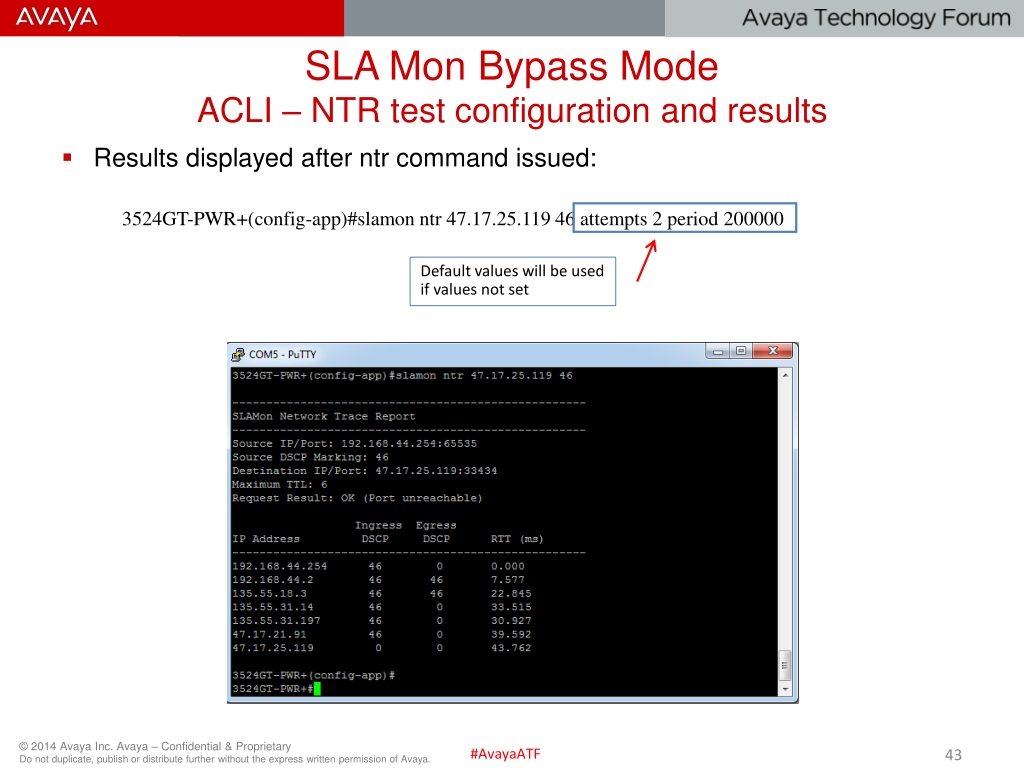1024x768 pixels.
Task: Click the PuTTY icon in the COM5 title bar
Action: [238, 354]
